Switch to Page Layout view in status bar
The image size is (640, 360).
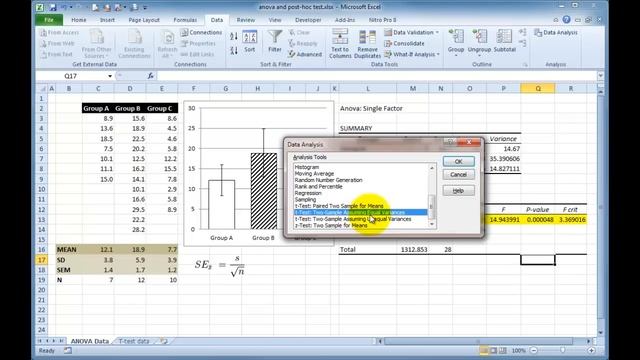click(x=493, y=350)
